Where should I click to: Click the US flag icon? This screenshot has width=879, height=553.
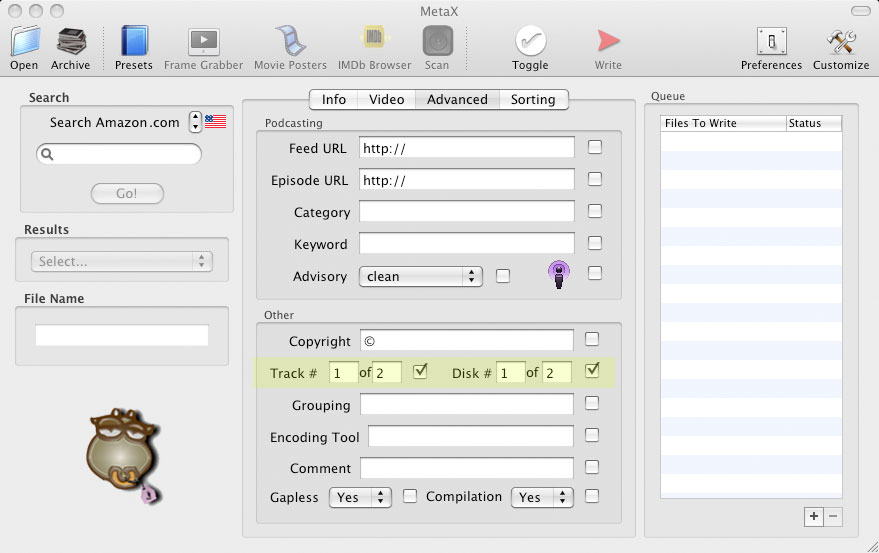(x=215, y=121)
